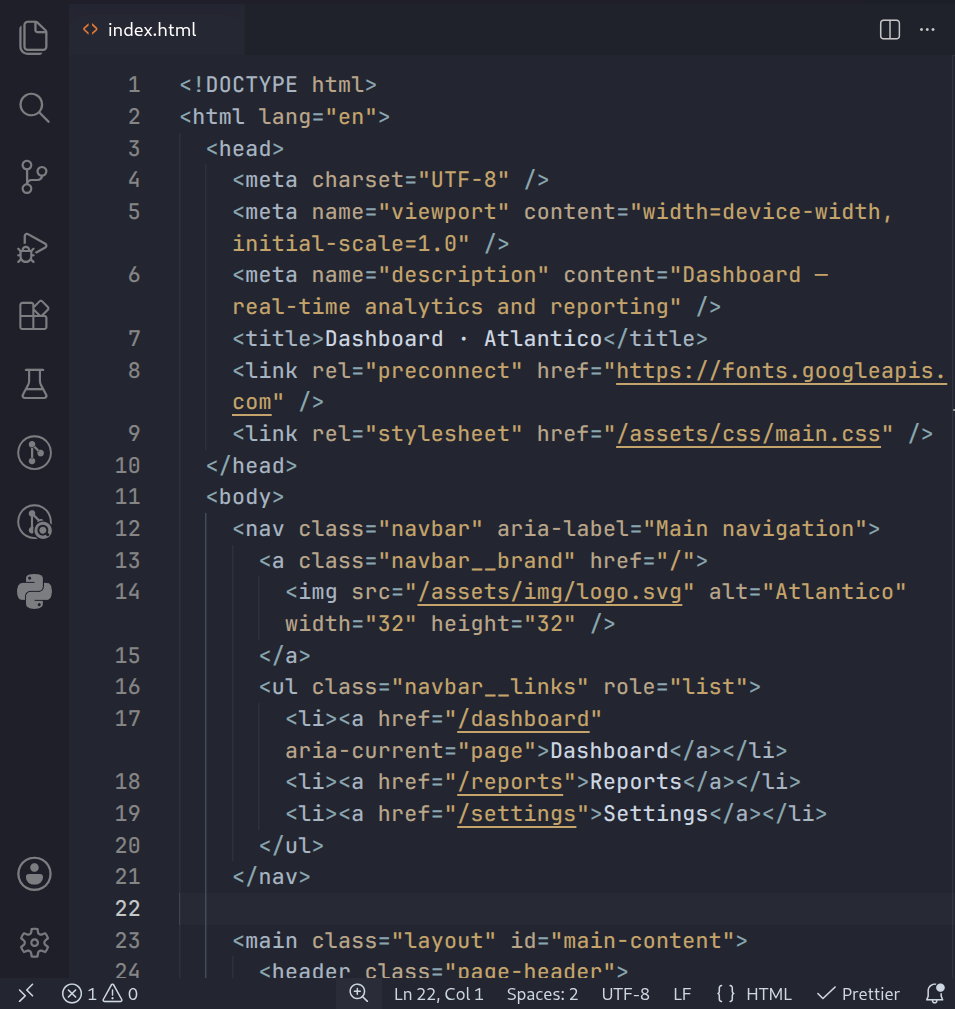The image size is (955, 1009).
Task: Open the Run and Debug view
Action: pyautogui.click(x=33, y=247)
